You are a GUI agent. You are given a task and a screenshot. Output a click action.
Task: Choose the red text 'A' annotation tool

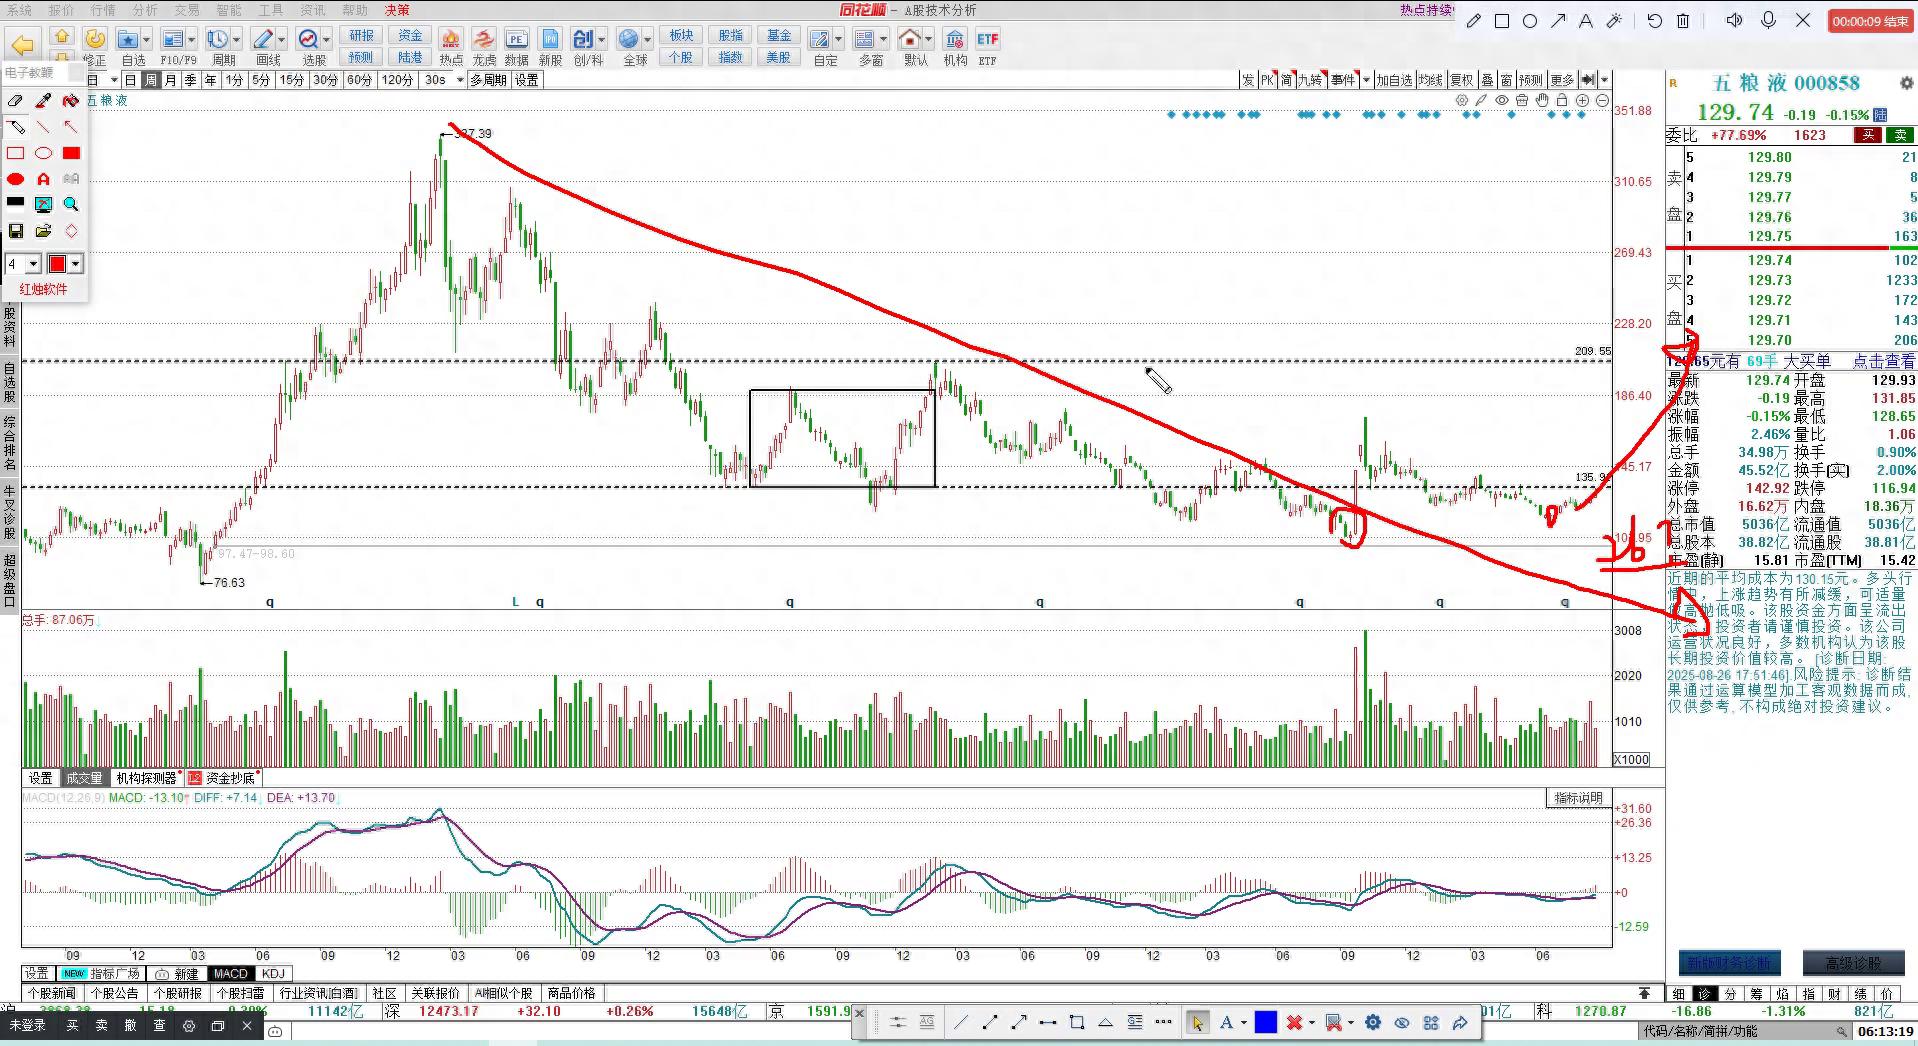[43, 179]
